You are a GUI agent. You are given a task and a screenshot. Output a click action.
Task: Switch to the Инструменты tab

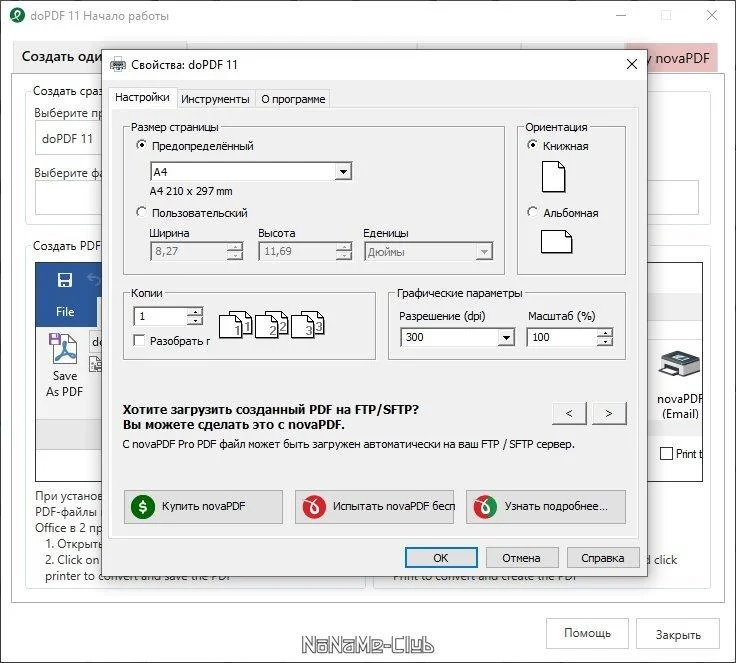point(215,99)
